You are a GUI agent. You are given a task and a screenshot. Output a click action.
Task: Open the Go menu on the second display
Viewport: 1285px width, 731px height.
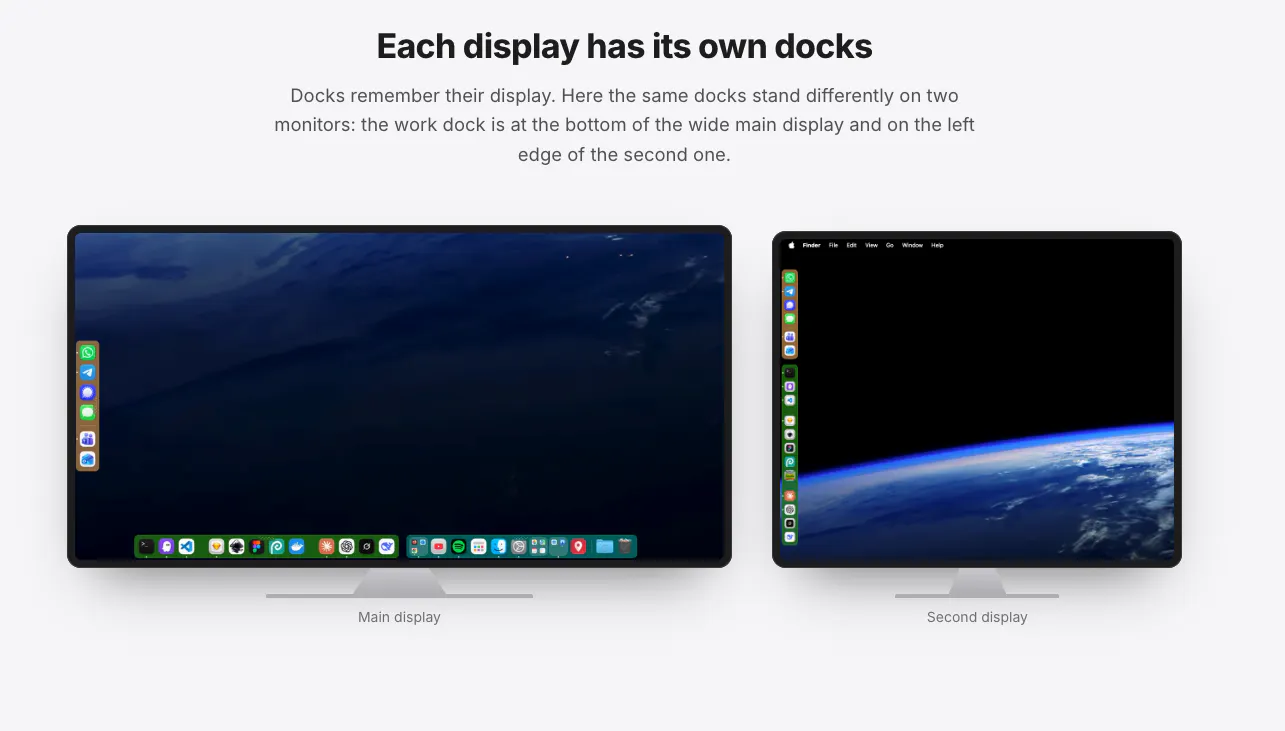coord(890,245)
